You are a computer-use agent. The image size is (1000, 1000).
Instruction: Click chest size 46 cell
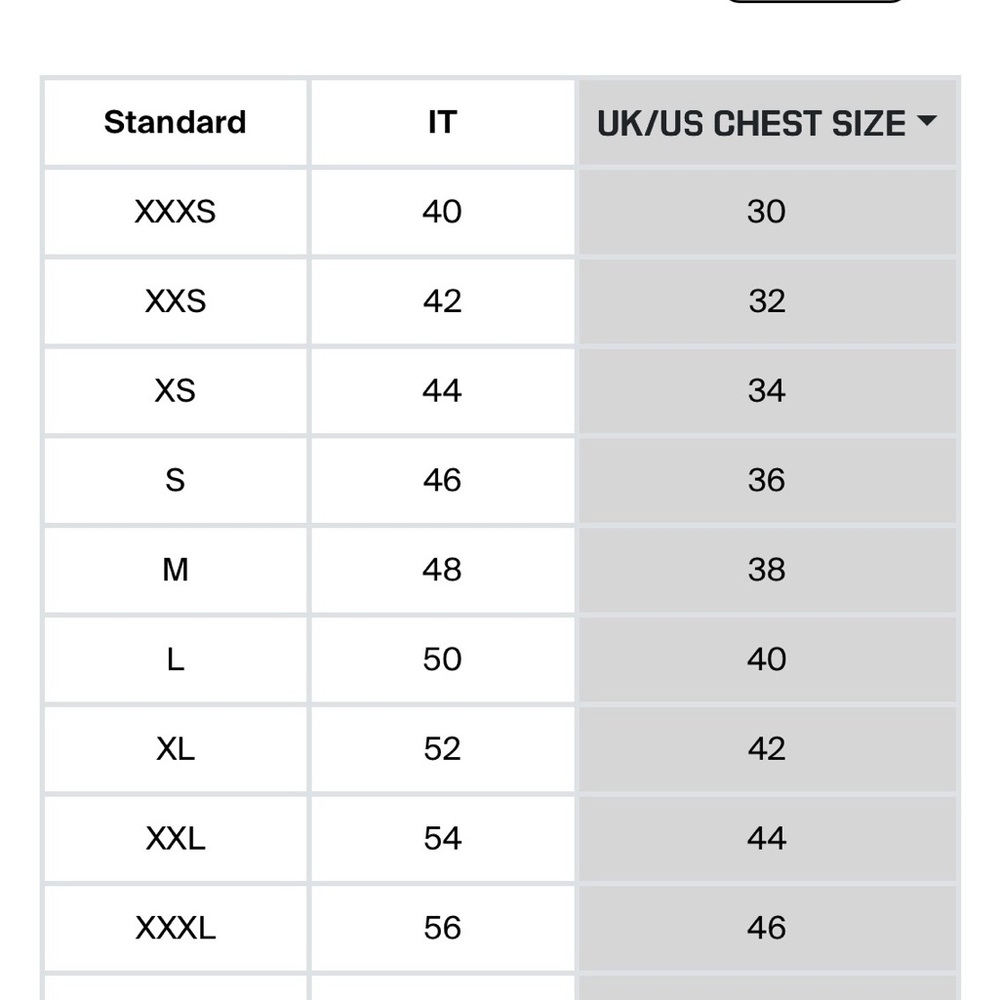(767, 928)
